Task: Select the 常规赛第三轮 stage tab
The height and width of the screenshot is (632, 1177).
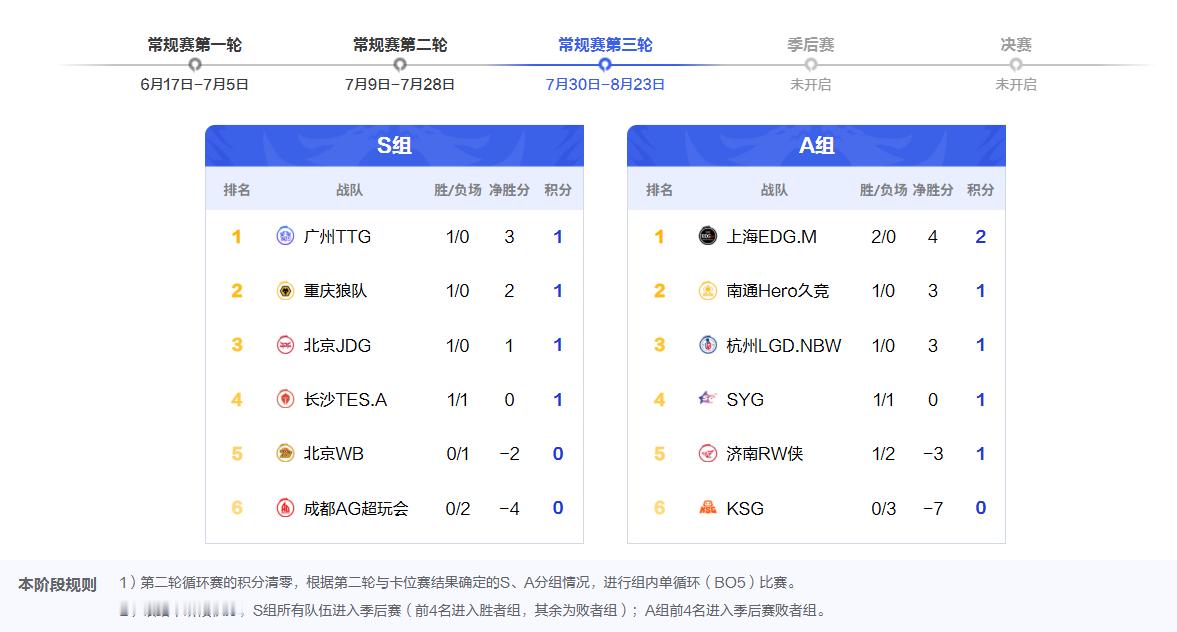Action: click(605, 45)
